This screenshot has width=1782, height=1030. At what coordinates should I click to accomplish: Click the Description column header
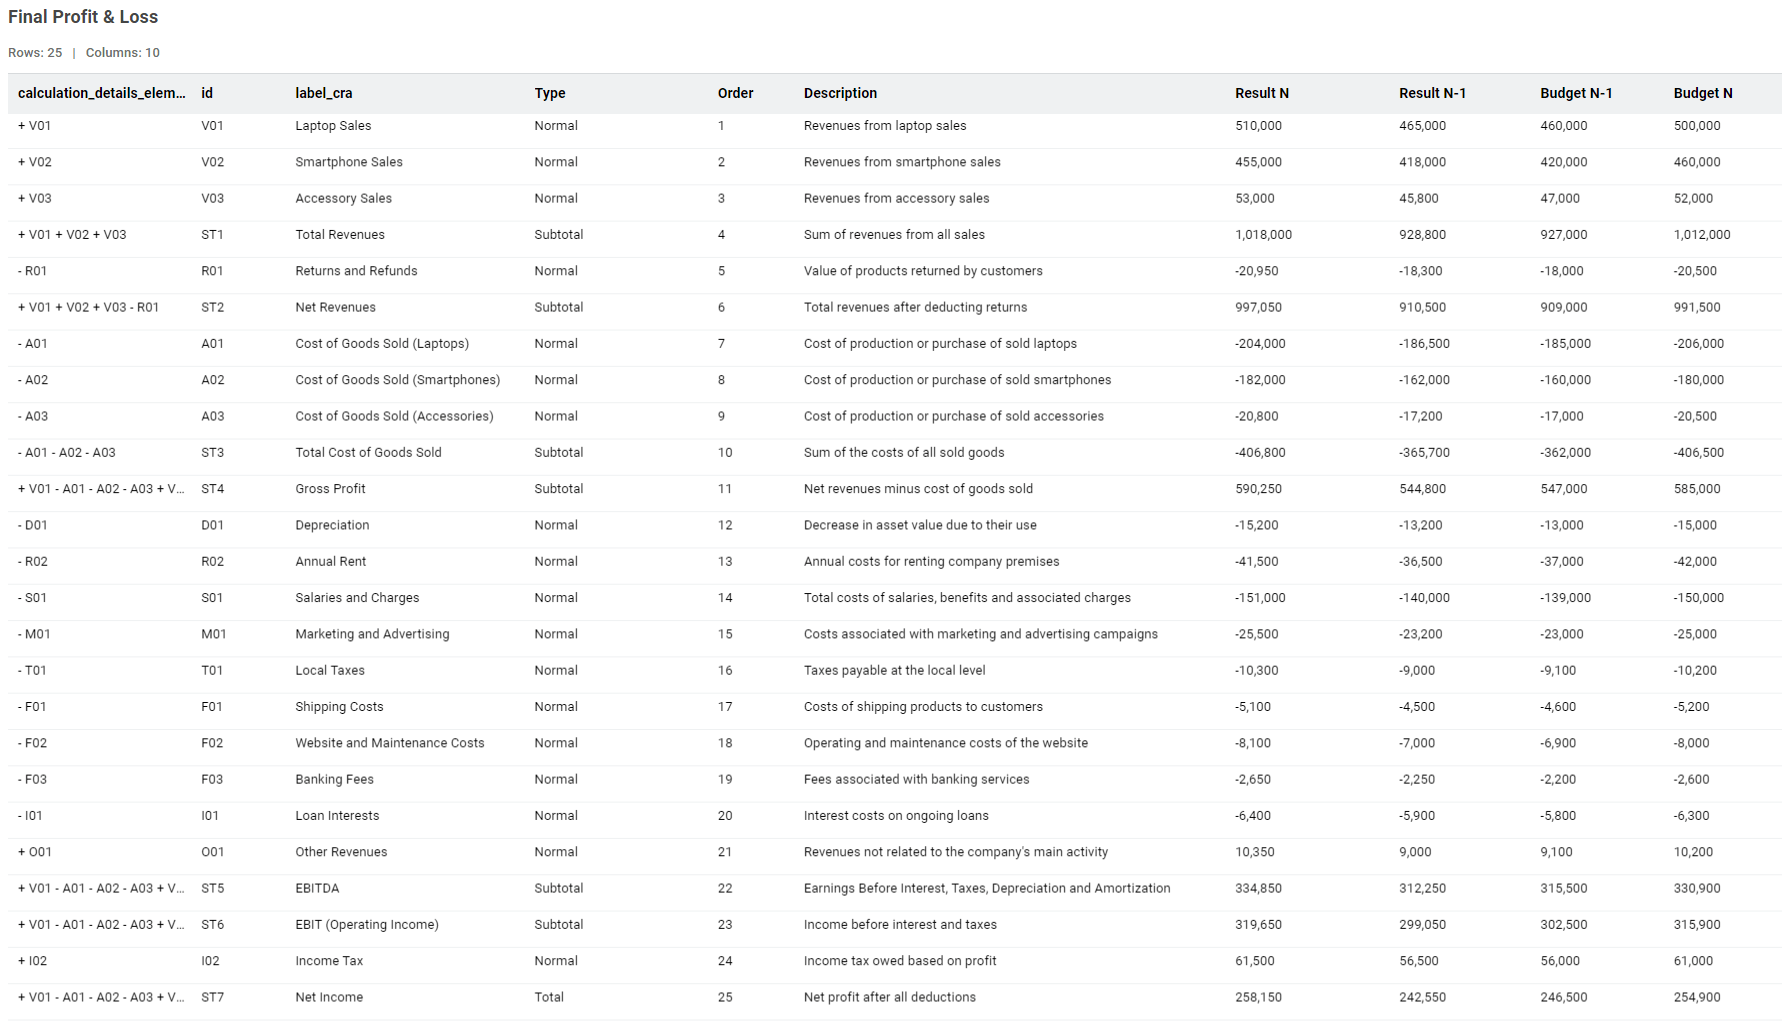(840, 93)
